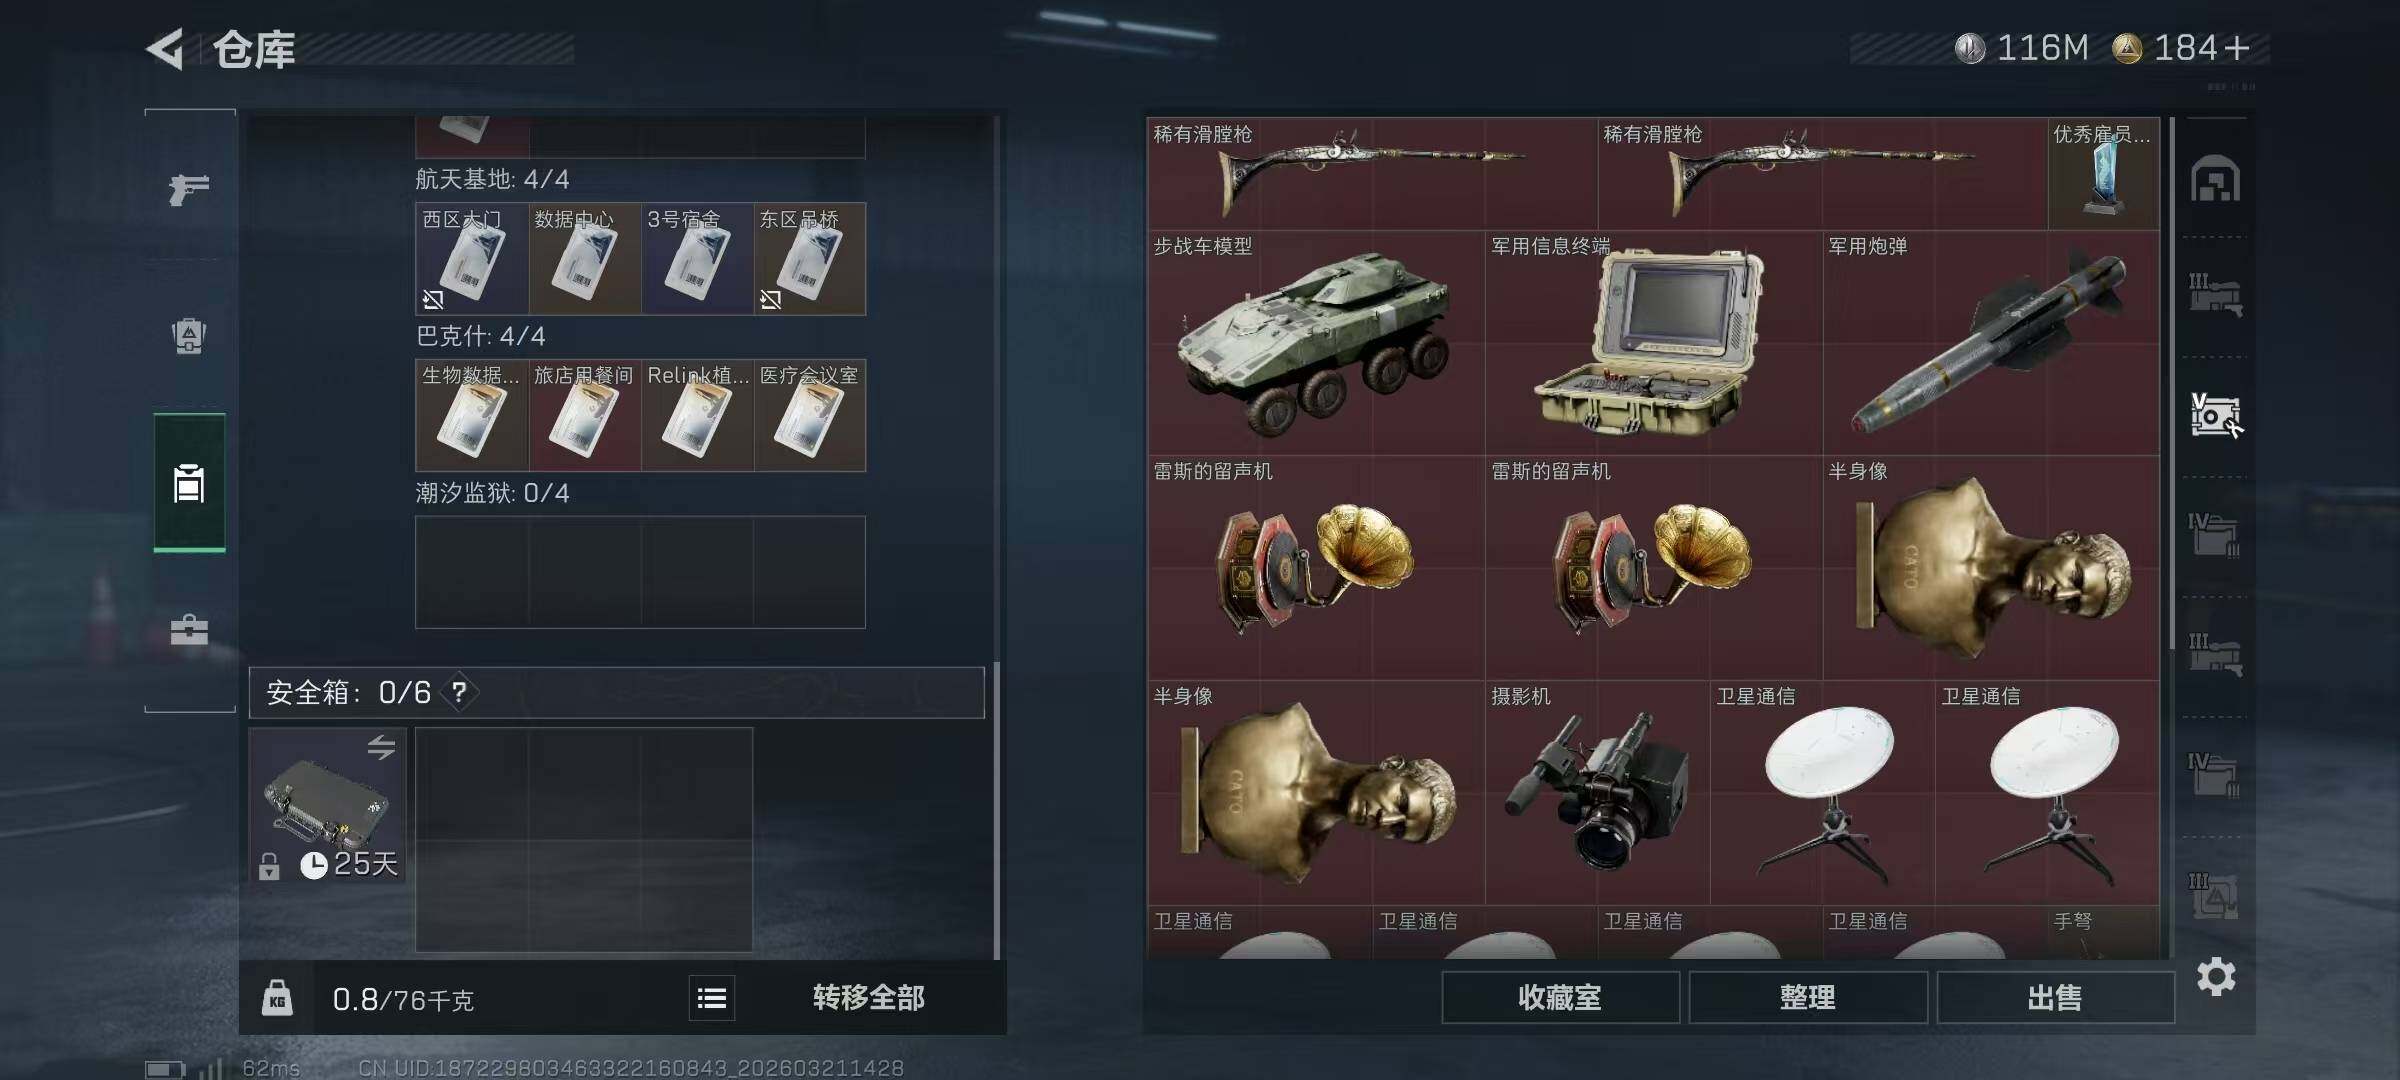Select the keycard clipboard tab in sidebar

(x=189, y=483)
